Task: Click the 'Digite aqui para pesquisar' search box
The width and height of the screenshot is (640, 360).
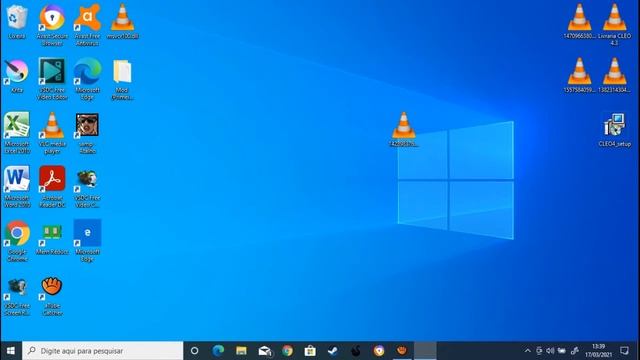Action: (102, 351)
